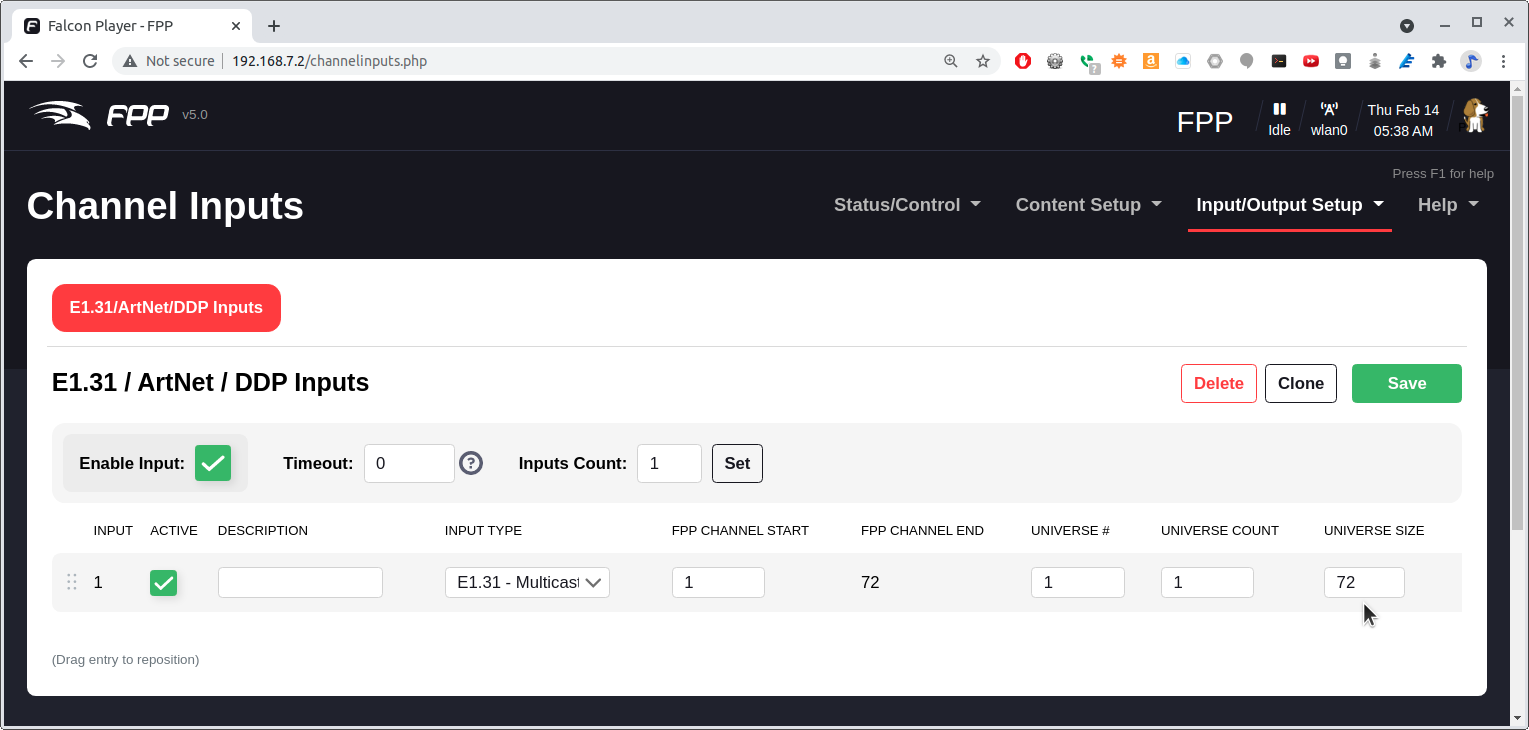Click the Timeout help question mark icon

click(x=471, y=463)
